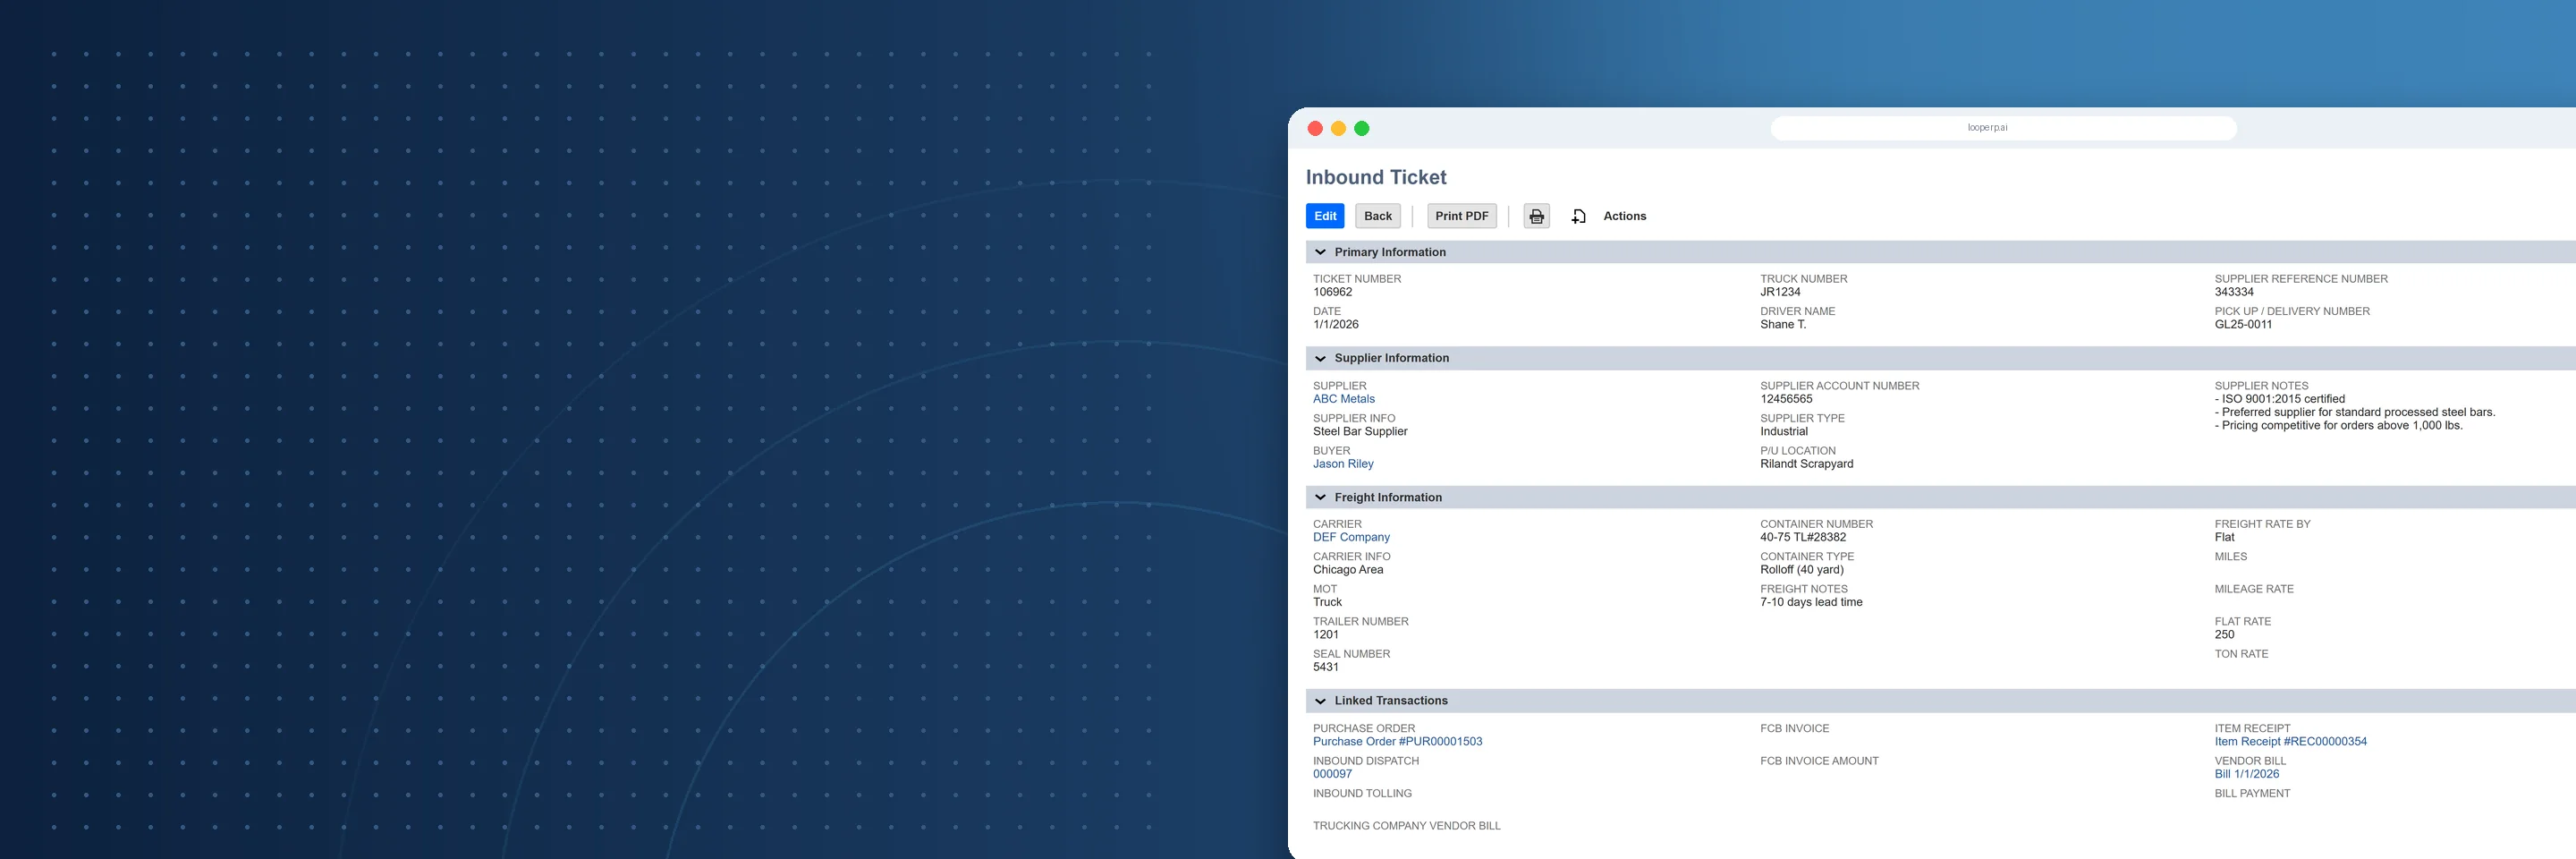Select trailer number 1201

tap(1325, 634)
